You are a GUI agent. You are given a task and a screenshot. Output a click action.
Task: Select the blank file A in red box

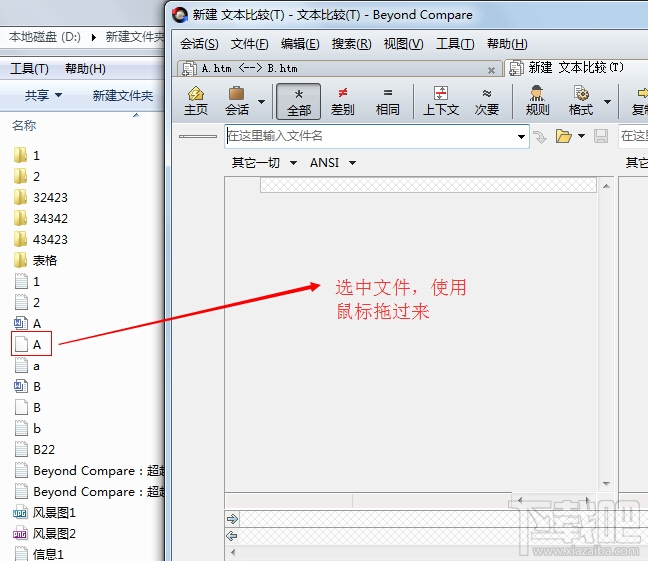[31, 344]
